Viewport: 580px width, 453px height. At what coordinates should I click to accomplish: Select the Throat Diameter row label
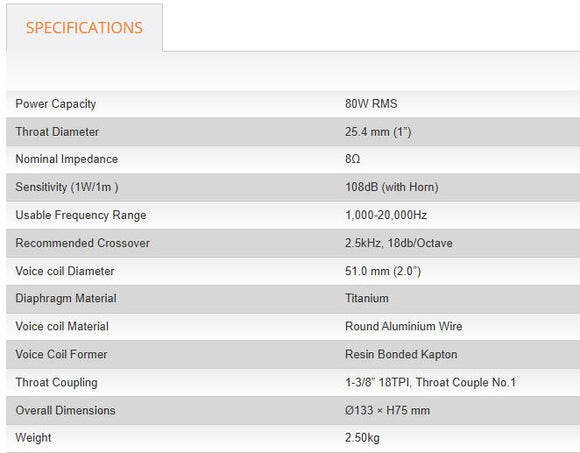(x=57, y=132)
